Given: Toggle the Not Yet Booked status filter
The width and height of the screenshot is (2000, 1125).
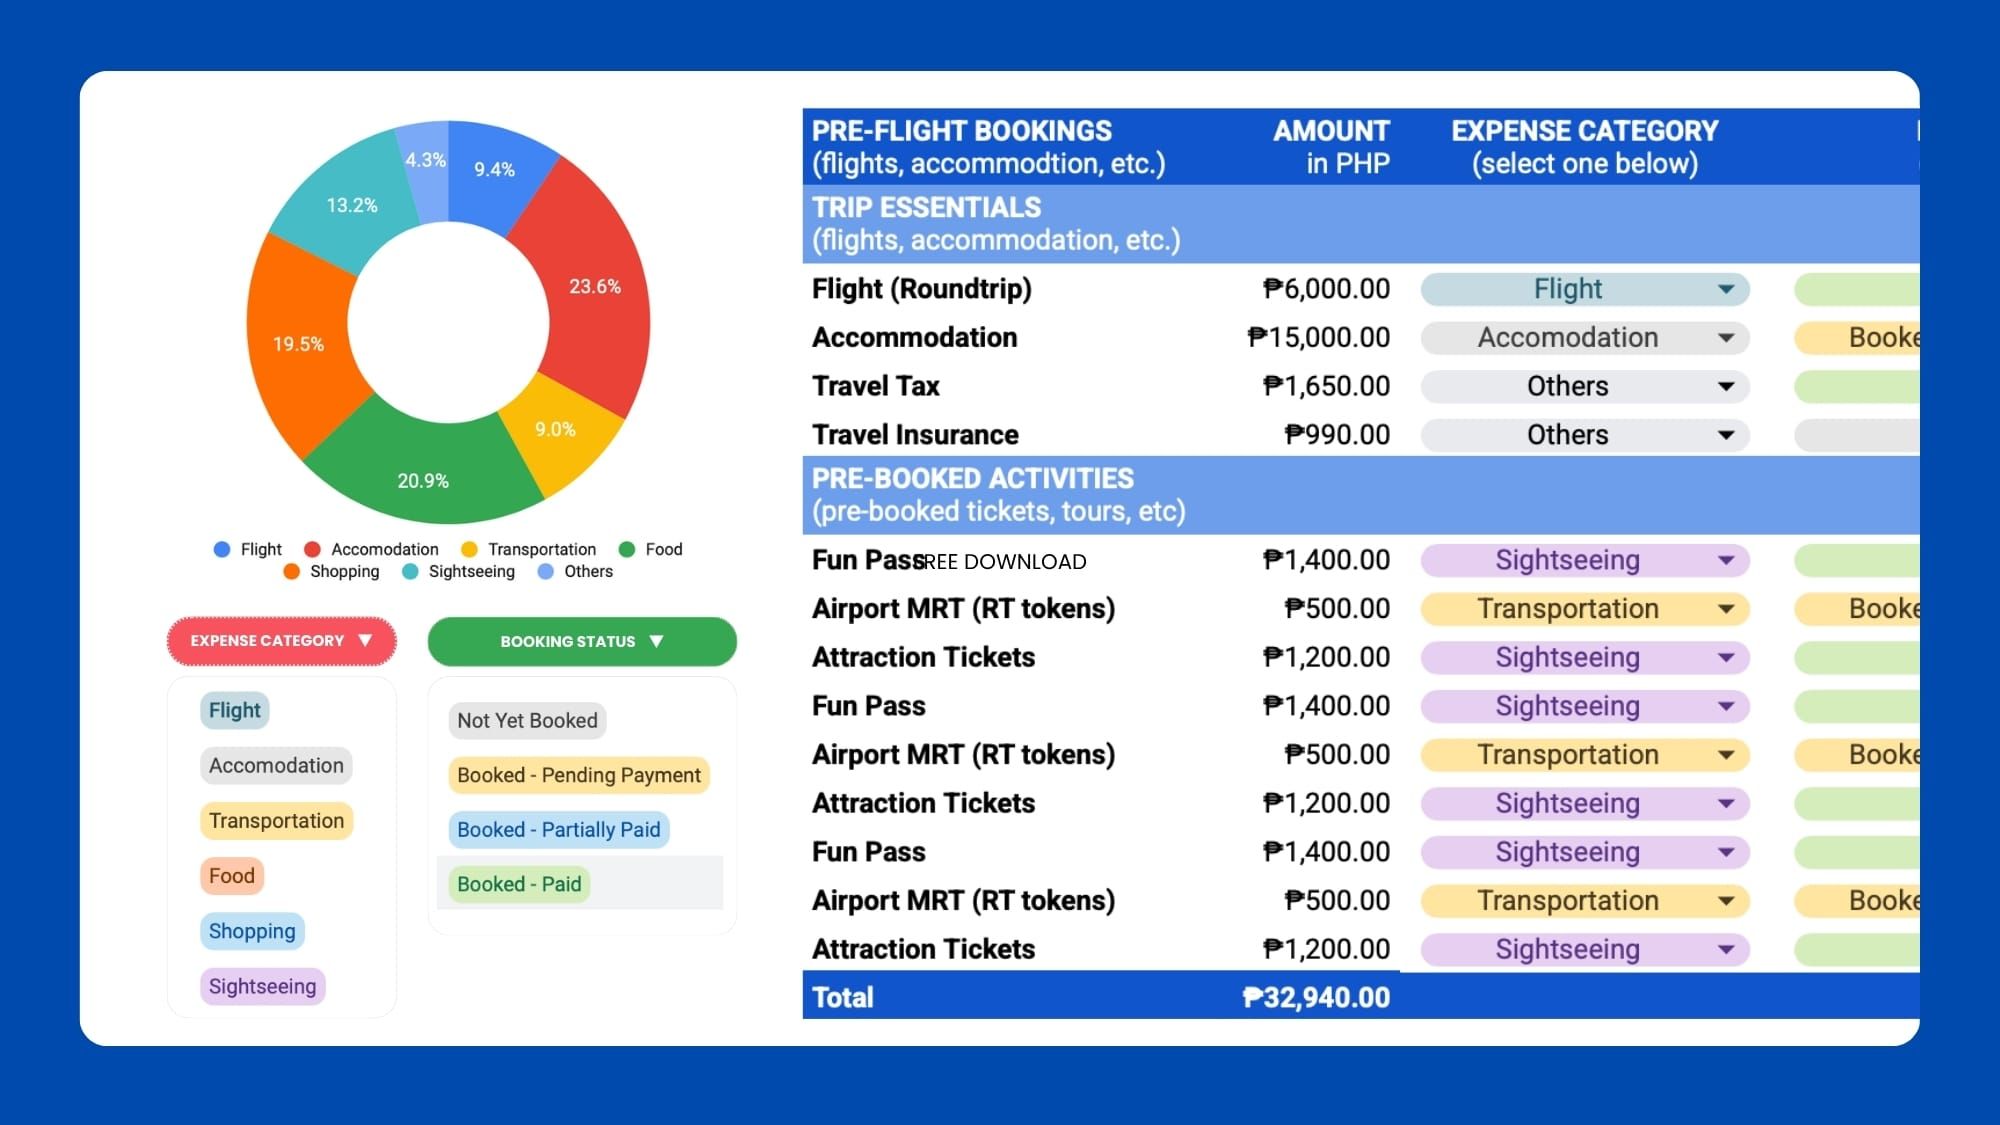Looking at the screenshot, I should click(x=526, y=720).
